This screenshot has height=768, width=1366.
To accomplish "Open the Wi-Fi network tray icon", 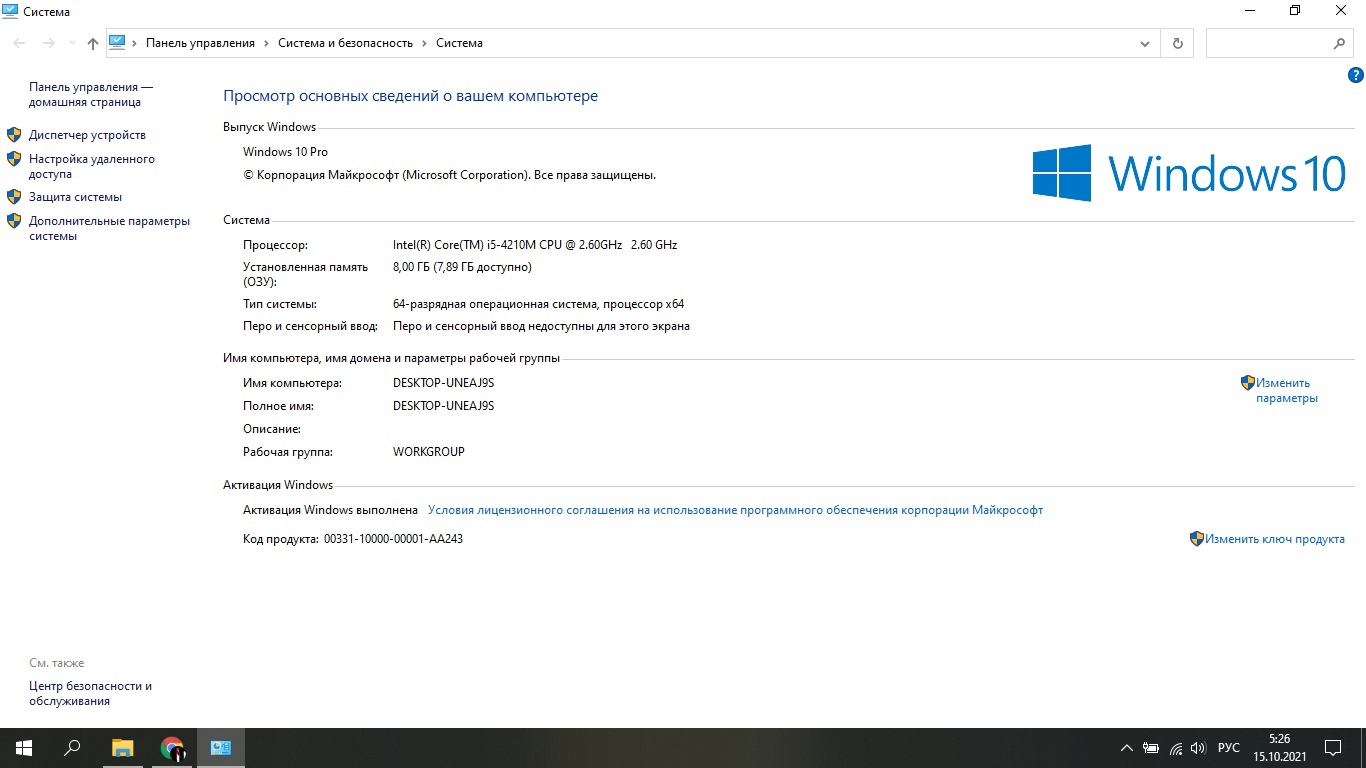I will tap(1176, 748).
